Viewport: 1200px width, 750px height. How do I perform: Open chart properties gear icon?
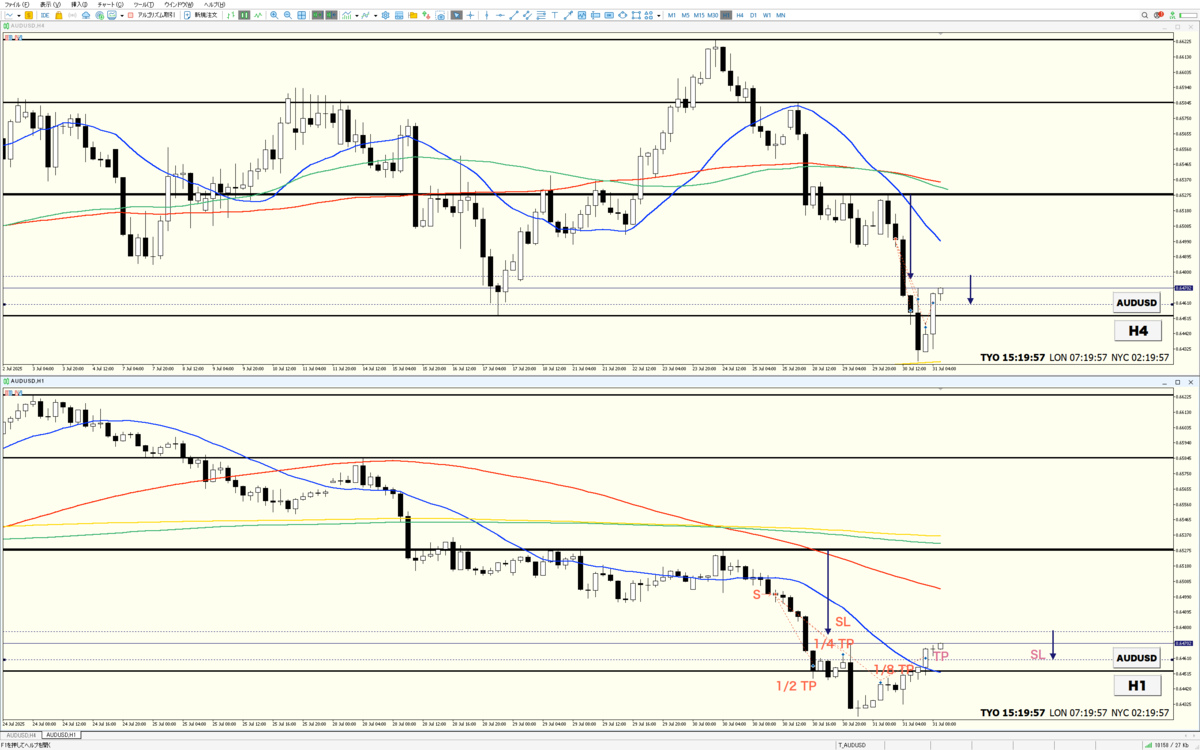[x=386, y=15]
